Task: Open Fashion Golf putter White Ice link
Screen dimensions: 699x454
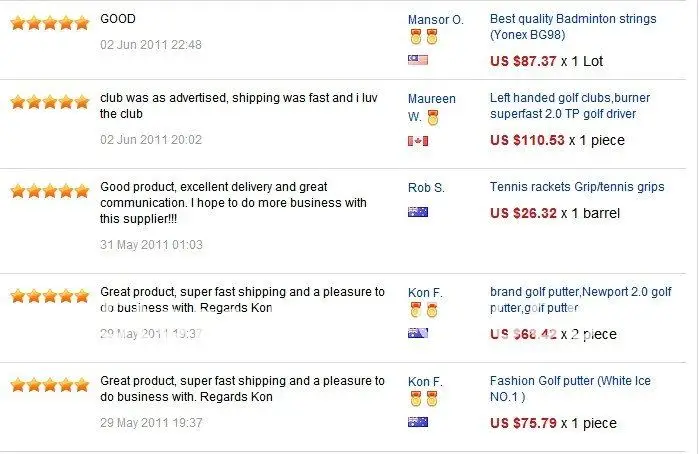Action: click(x=570, y=389)
